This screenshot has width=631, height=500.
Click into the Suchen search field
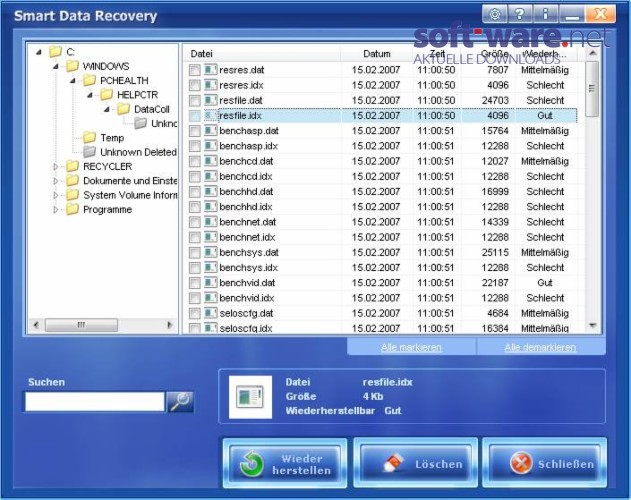coord(95,402)
